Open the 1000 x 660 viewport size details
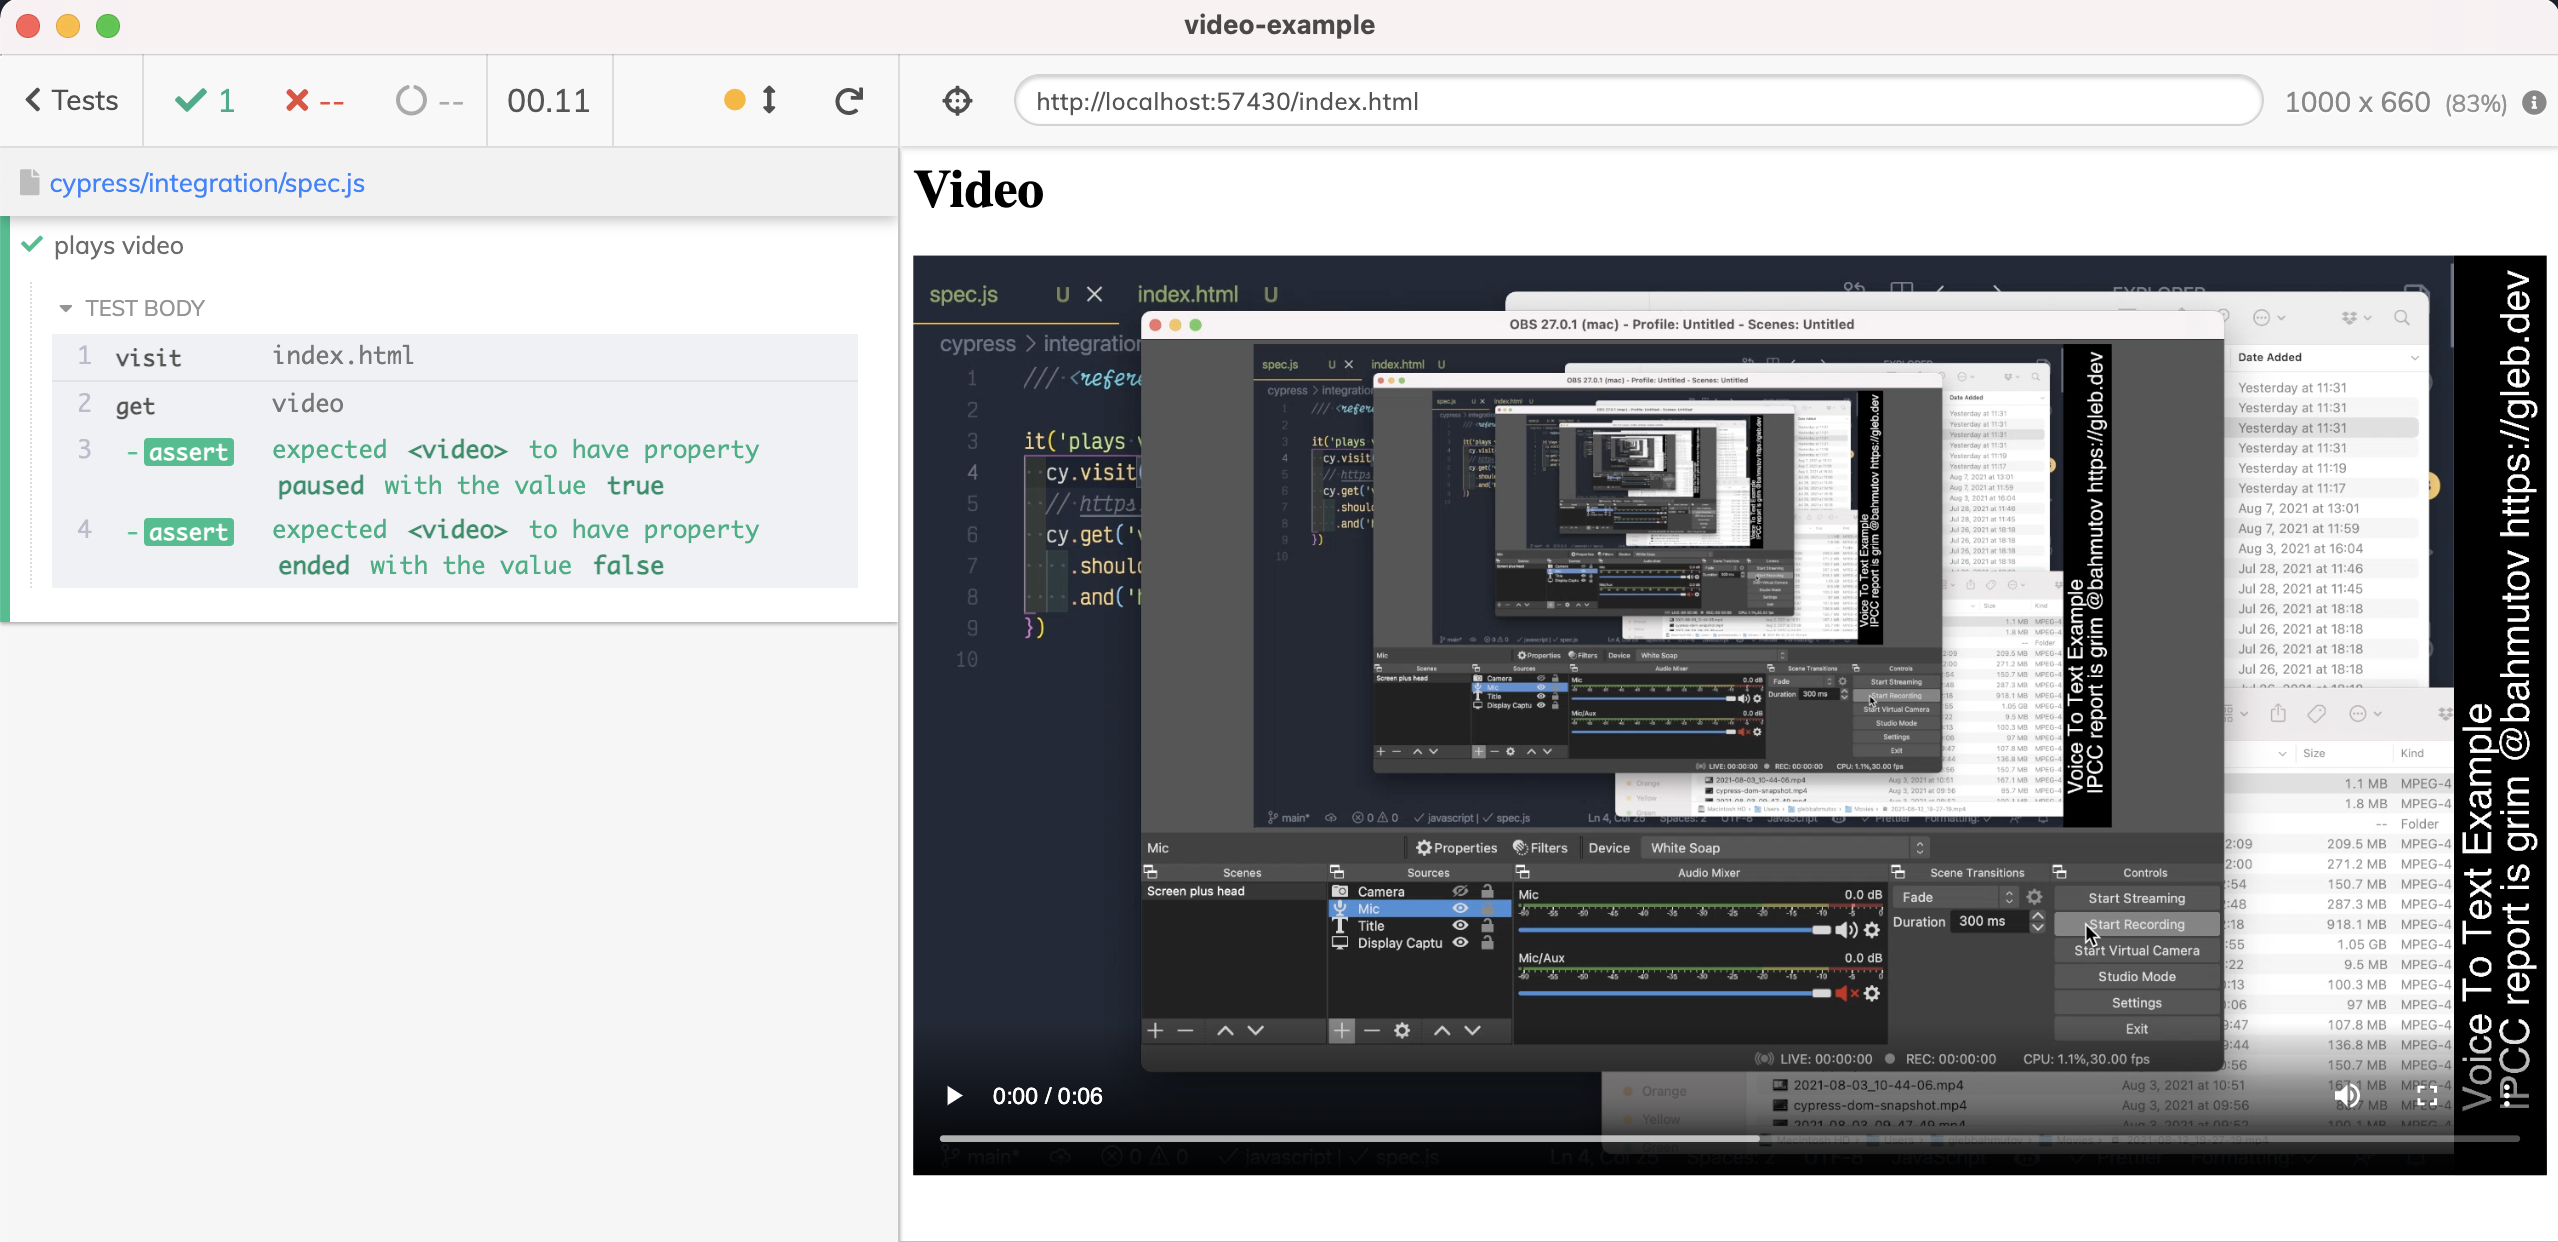The image size is (2558, 1242). 2357,102
